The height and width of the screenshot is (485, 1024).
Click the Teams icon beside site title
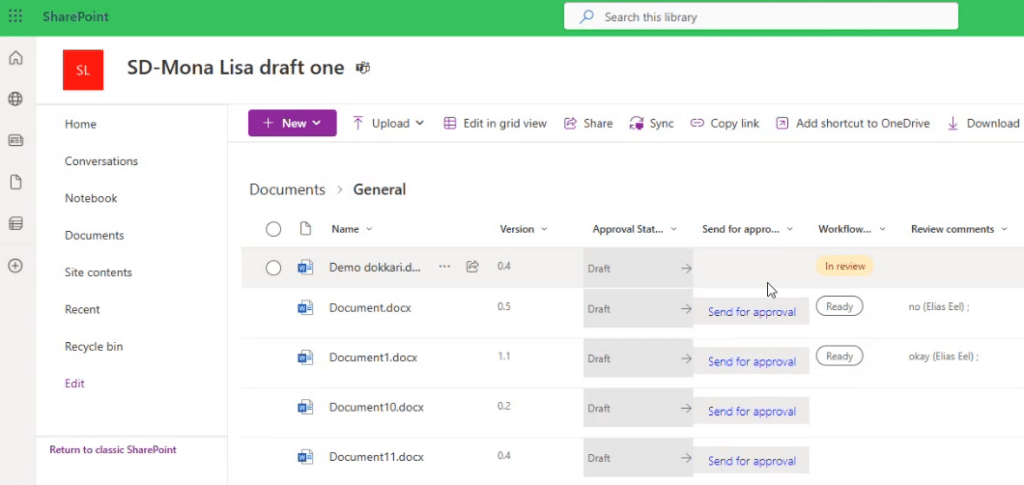tap(363, 67)
